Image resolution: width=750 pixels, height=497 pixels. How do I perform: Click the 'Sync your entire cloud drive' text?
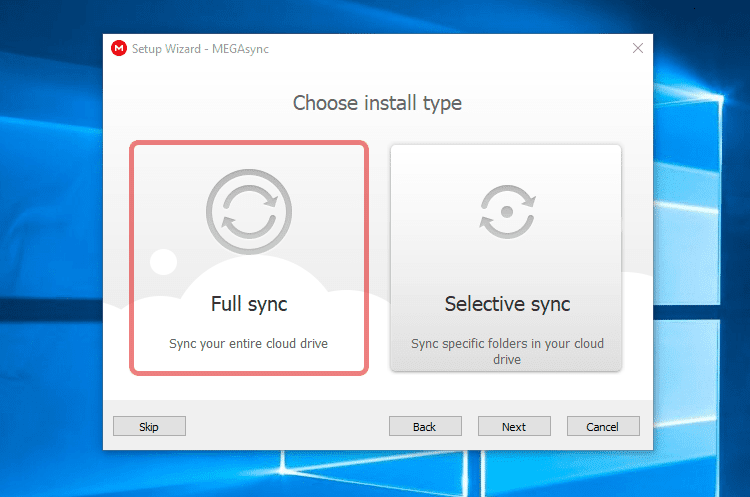coord(248,344)
